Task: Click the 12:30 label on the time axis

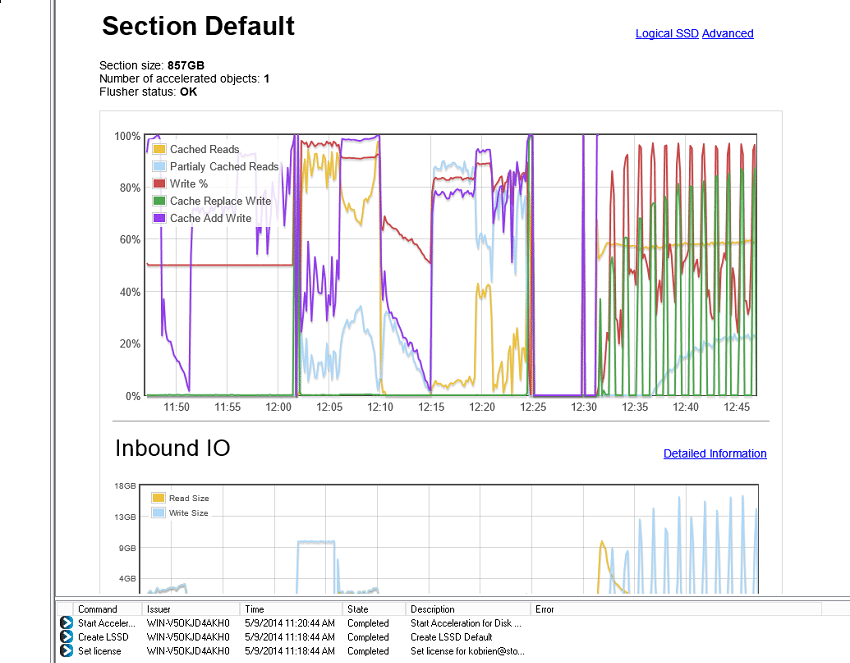Action: click(x=584, y=407)
